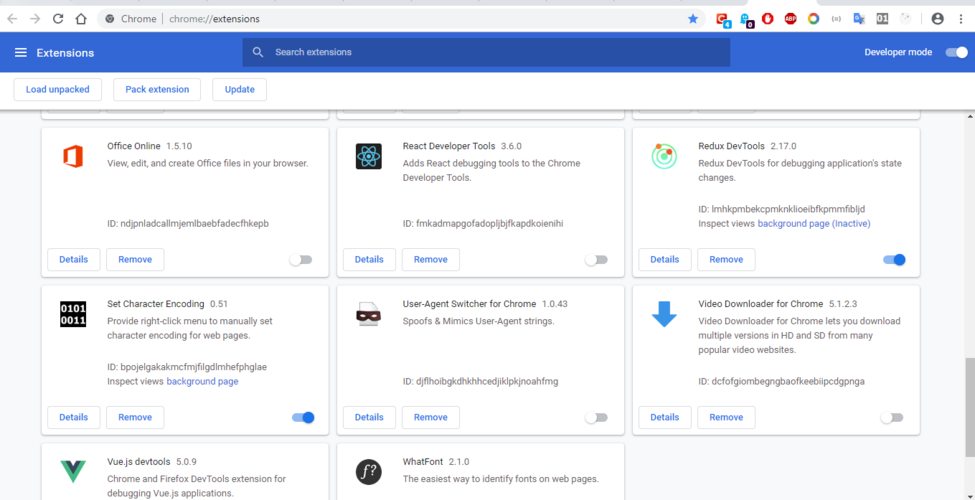975x500 pixels.
Task: Click the search magnifier icon
Action: point(258,52)
